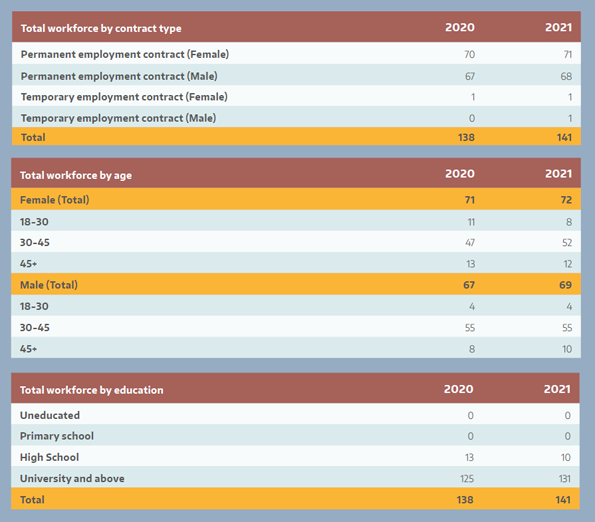The height and width of the screenshot is (522, 595).
Task: Click the 'Total workforce by education' header
Action: coord(91,390)
